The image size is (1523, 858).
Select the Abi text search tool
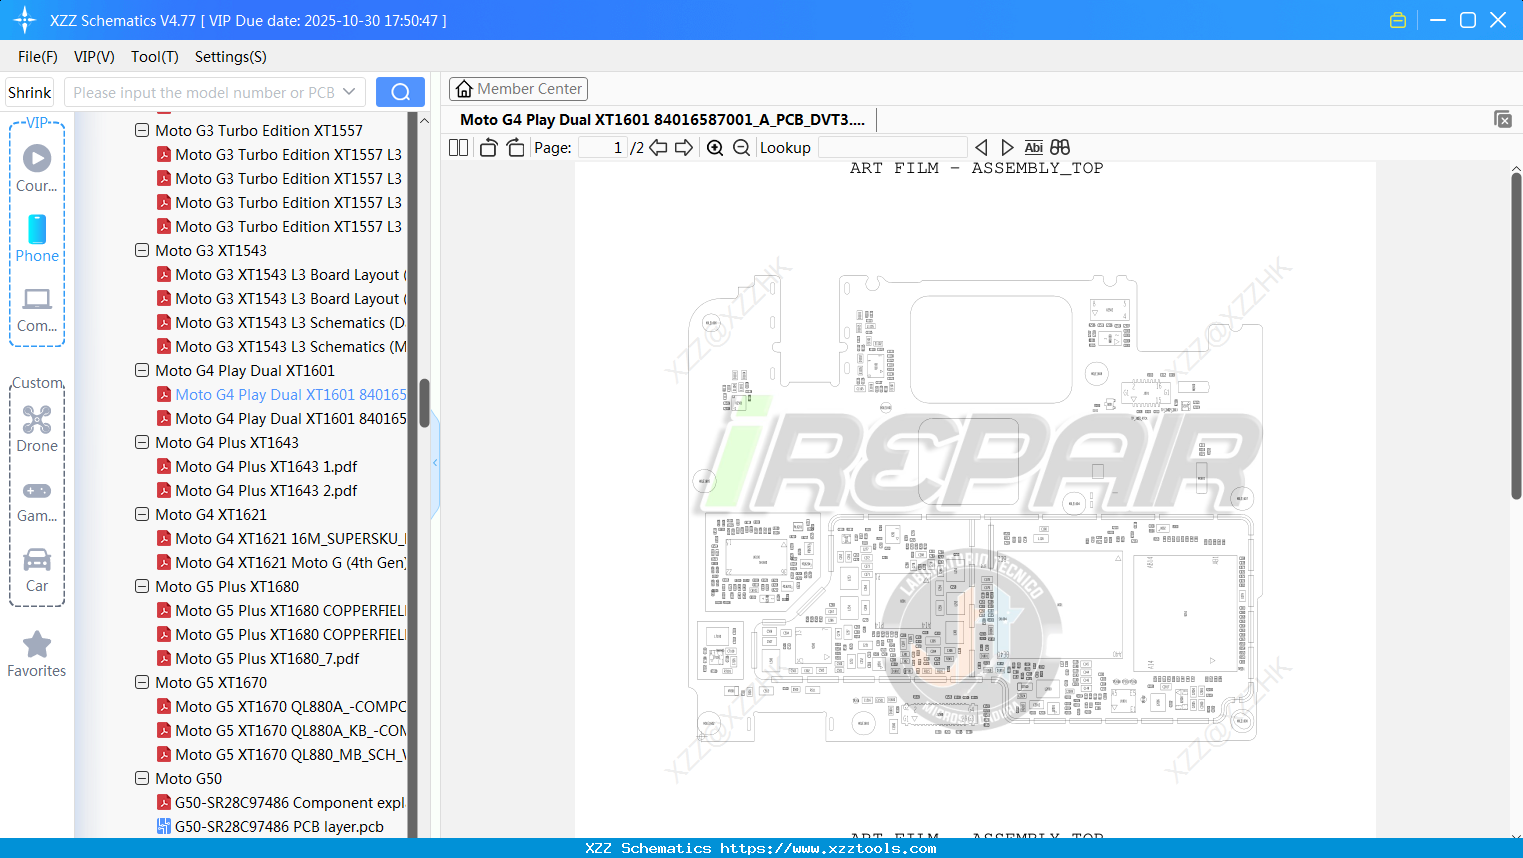[x=1033, y=146]
